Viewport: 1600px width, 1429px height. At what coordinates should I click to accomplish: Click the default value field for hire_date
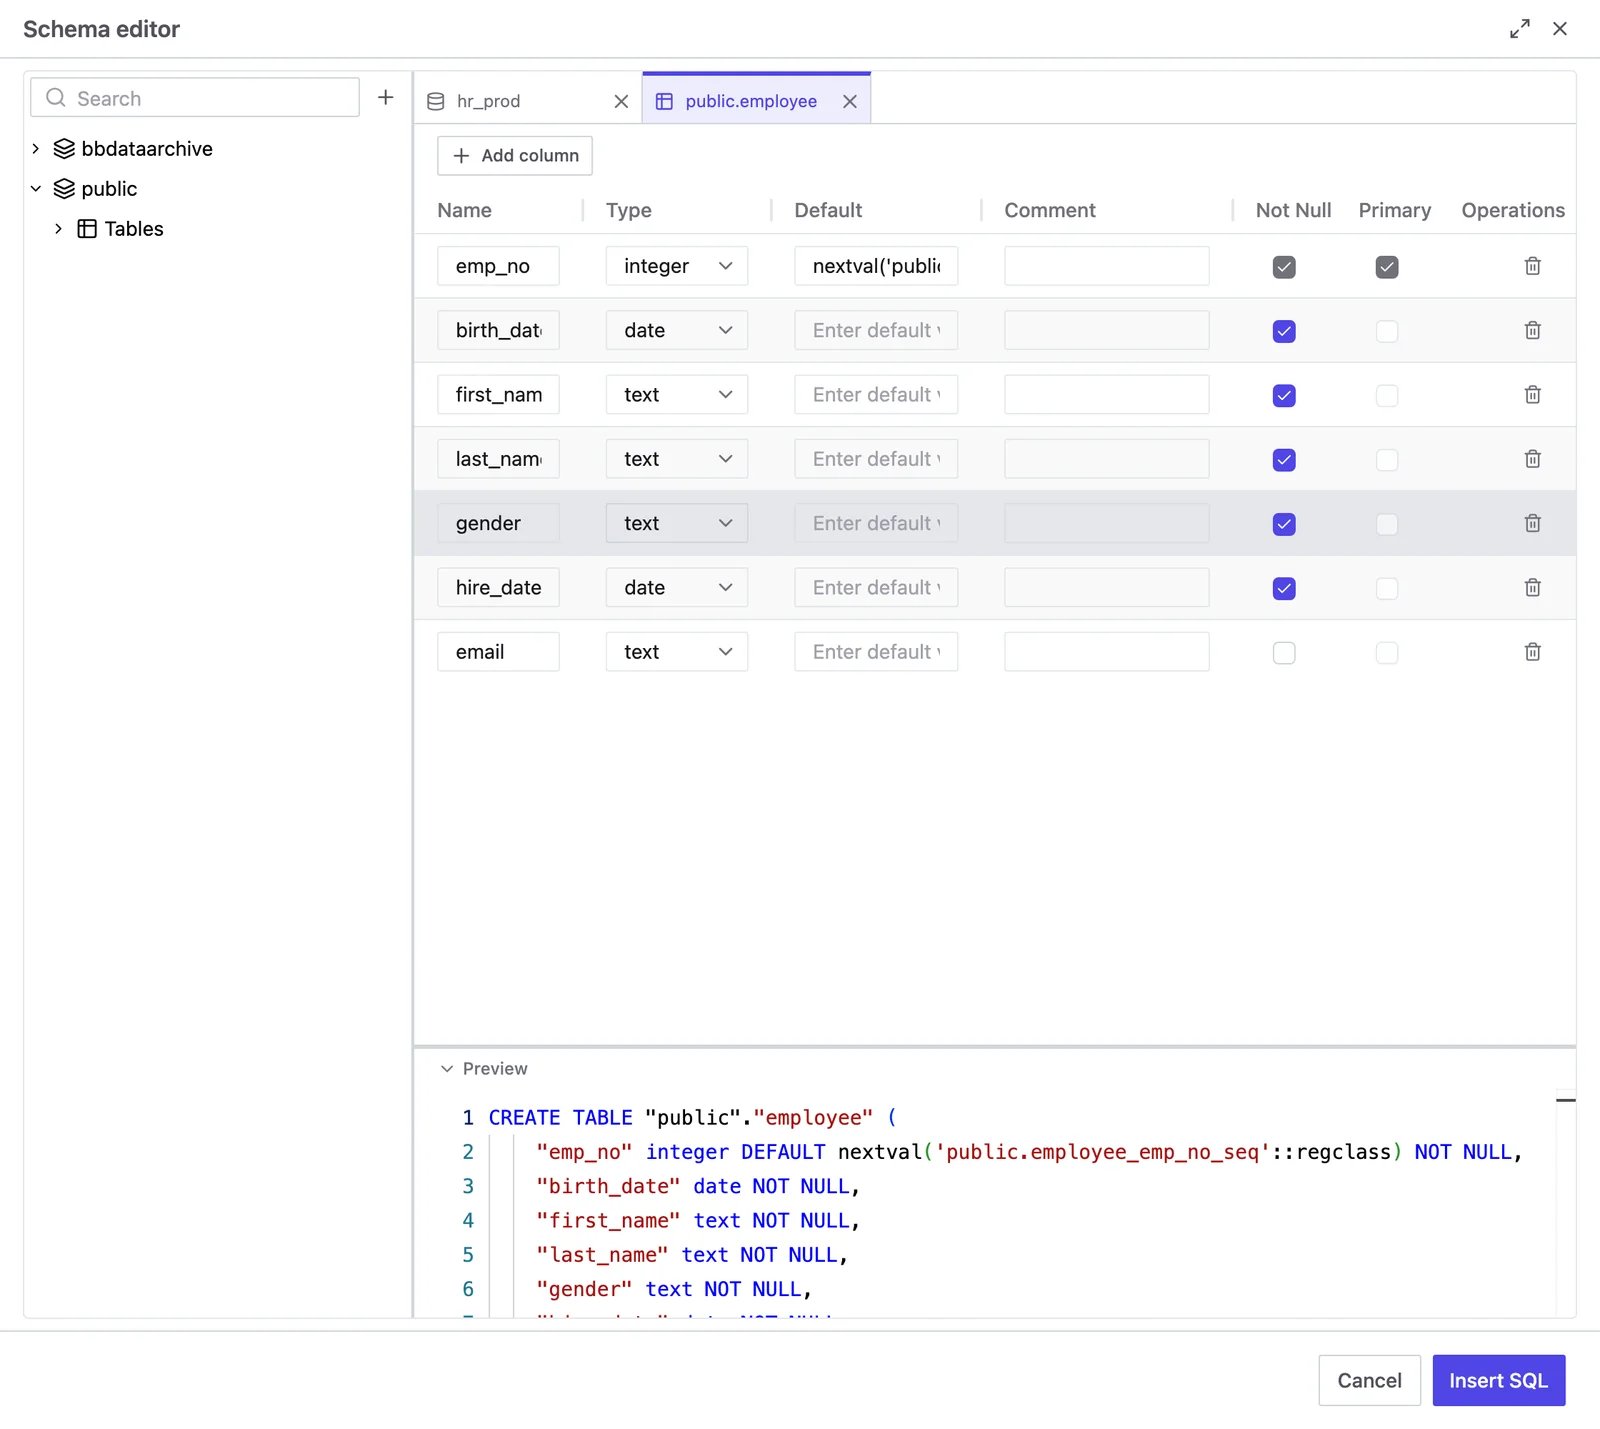click(x=876, y=588)
